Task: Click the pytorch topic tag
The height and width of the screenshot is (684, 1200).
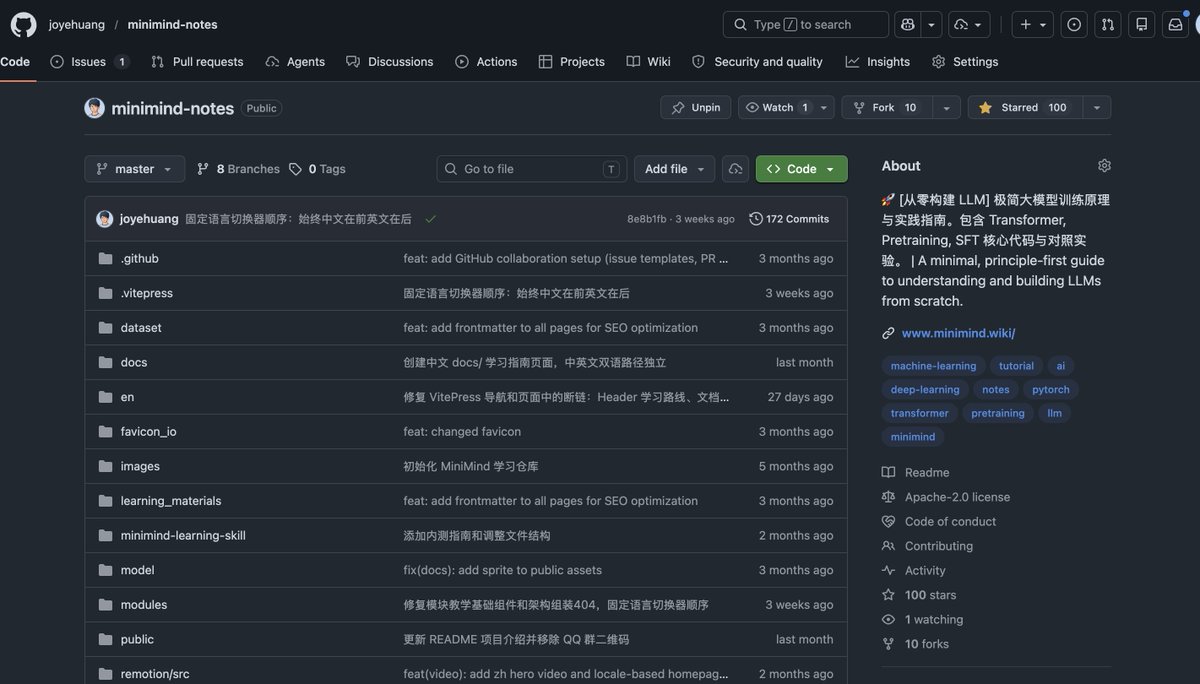Action: (x=1051, y=390)
